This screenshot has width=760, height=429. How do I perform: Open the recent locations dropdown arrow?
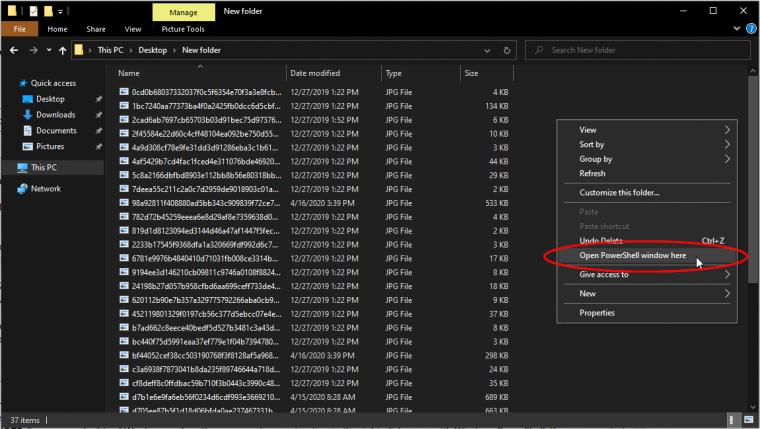click(x=49, y=50)
